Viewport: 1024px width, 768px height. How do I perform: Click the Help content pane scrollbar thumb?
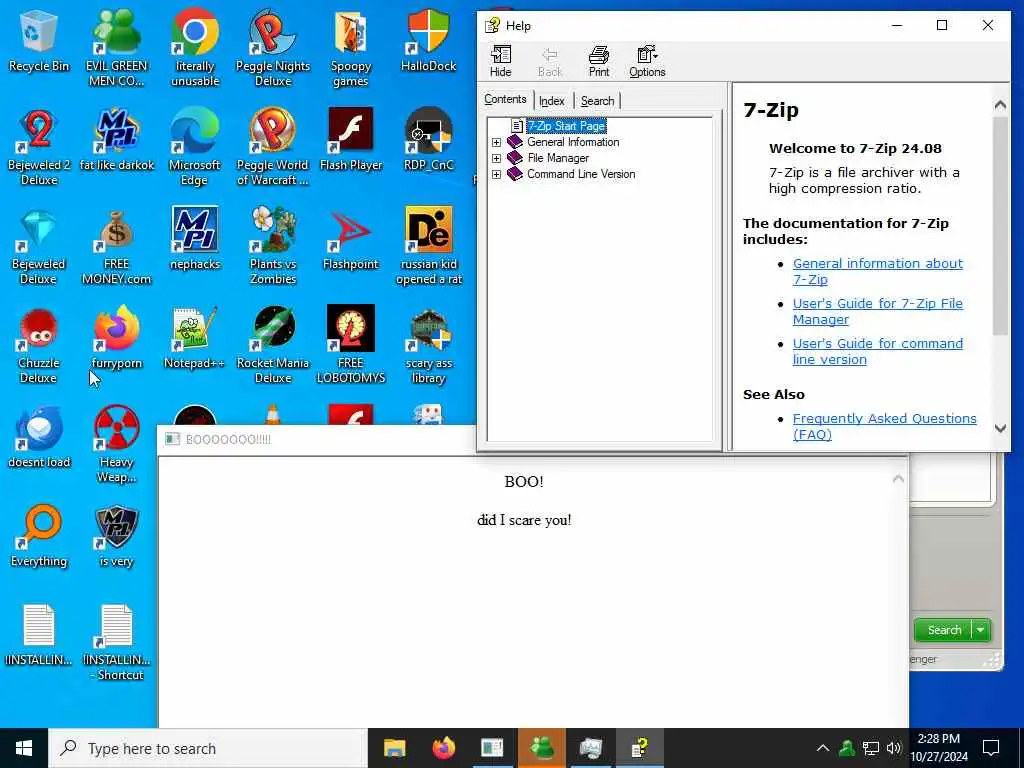(1000, 225)
